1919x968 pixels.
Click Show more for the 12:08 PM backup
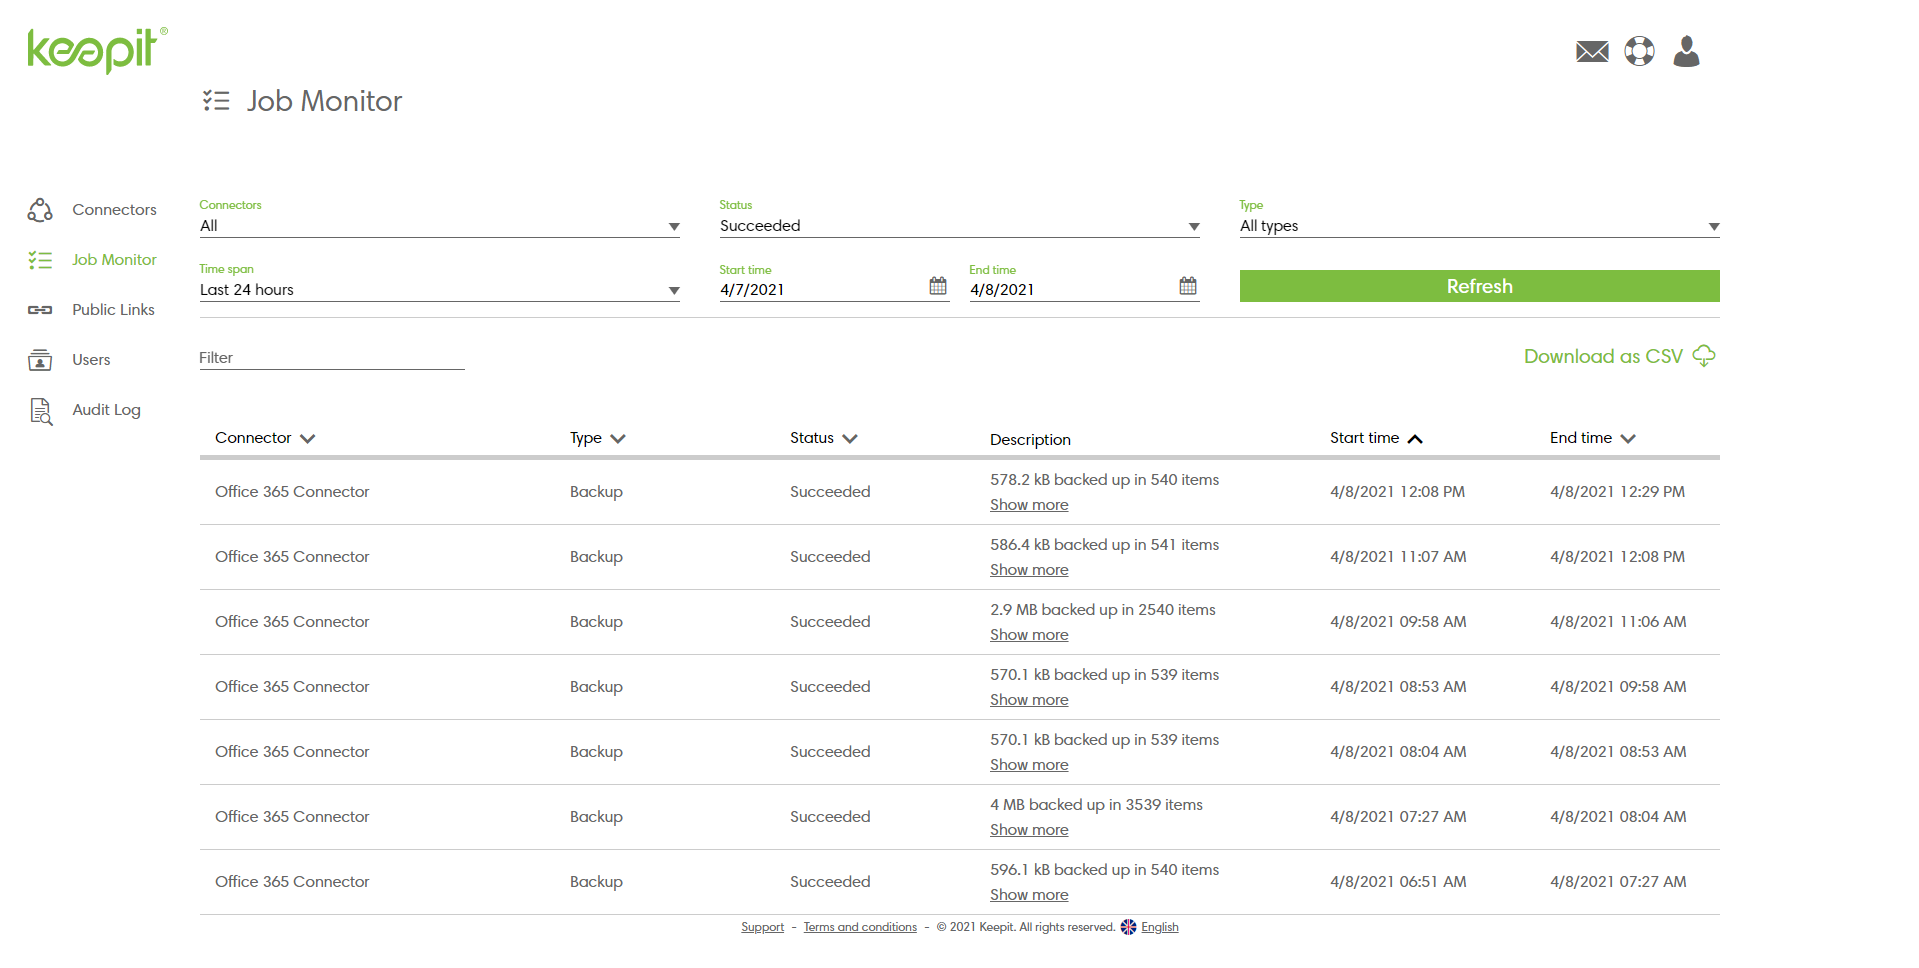click(1029, 505)
